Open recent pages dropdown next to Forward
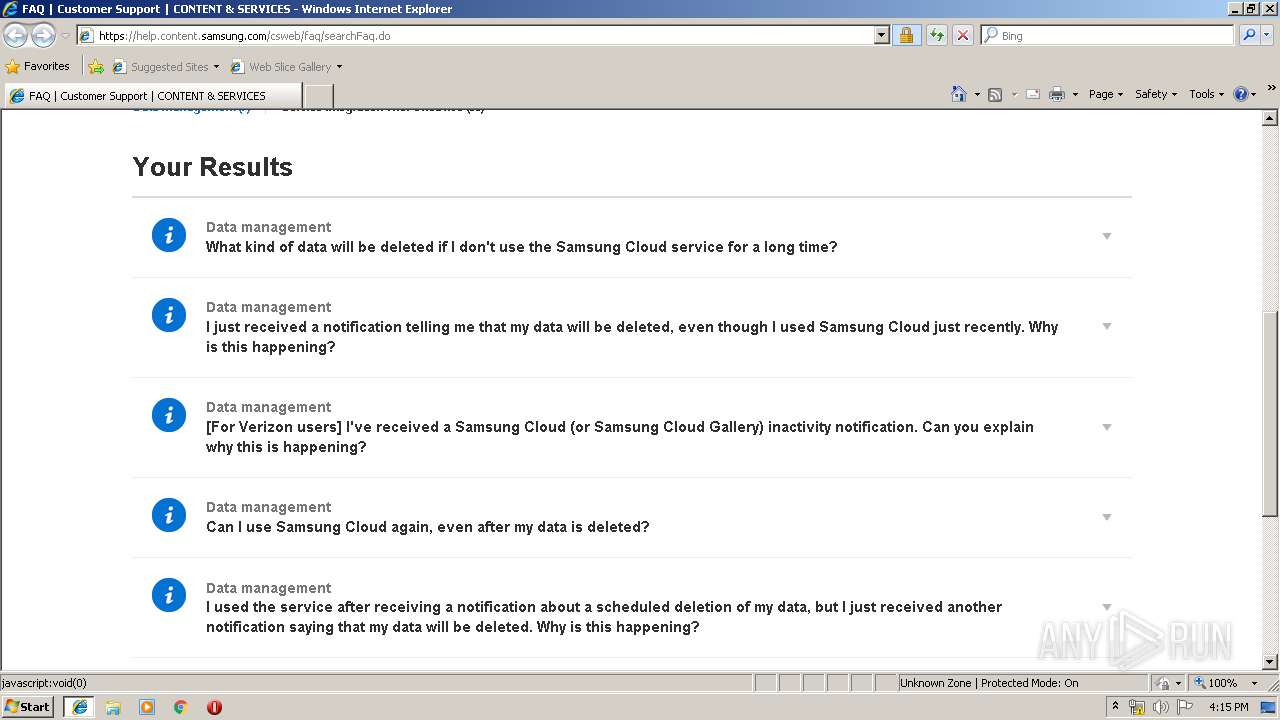Image resolution: width=1280 pixels, height=720 pixels. tap(65, 36)
